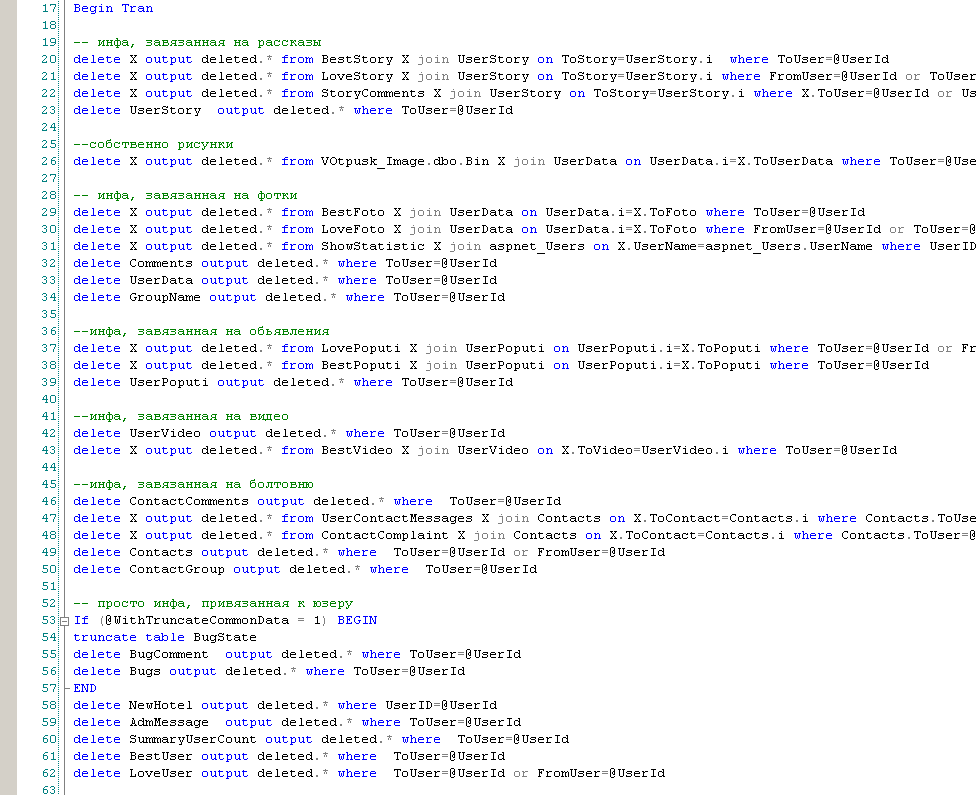Click the comment 'инфа, завязанная на рассказы'
Viewport: 976px width, 795px height.
pos(209,42)
